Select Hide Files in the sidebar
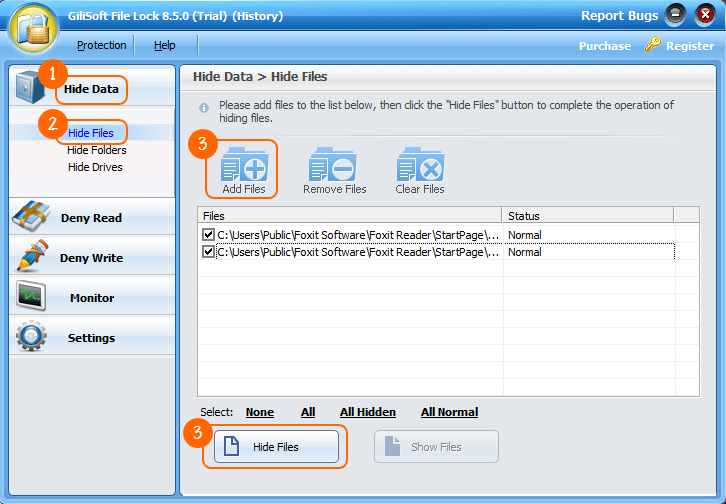The width and height of the screenshot is (726, 504). pyautogui.click(x=91, y=133)
